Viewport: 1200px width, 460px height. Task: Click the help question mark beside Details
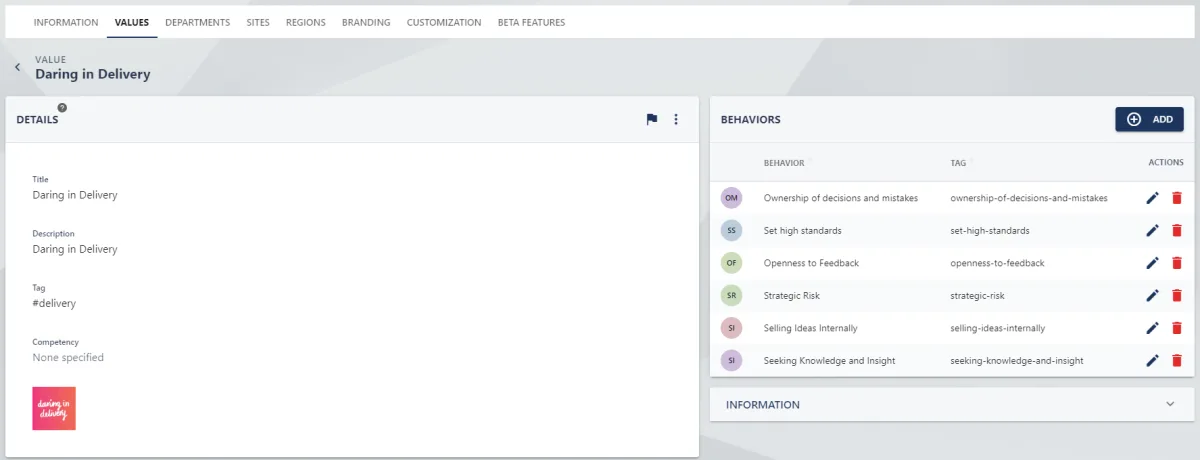62,107
